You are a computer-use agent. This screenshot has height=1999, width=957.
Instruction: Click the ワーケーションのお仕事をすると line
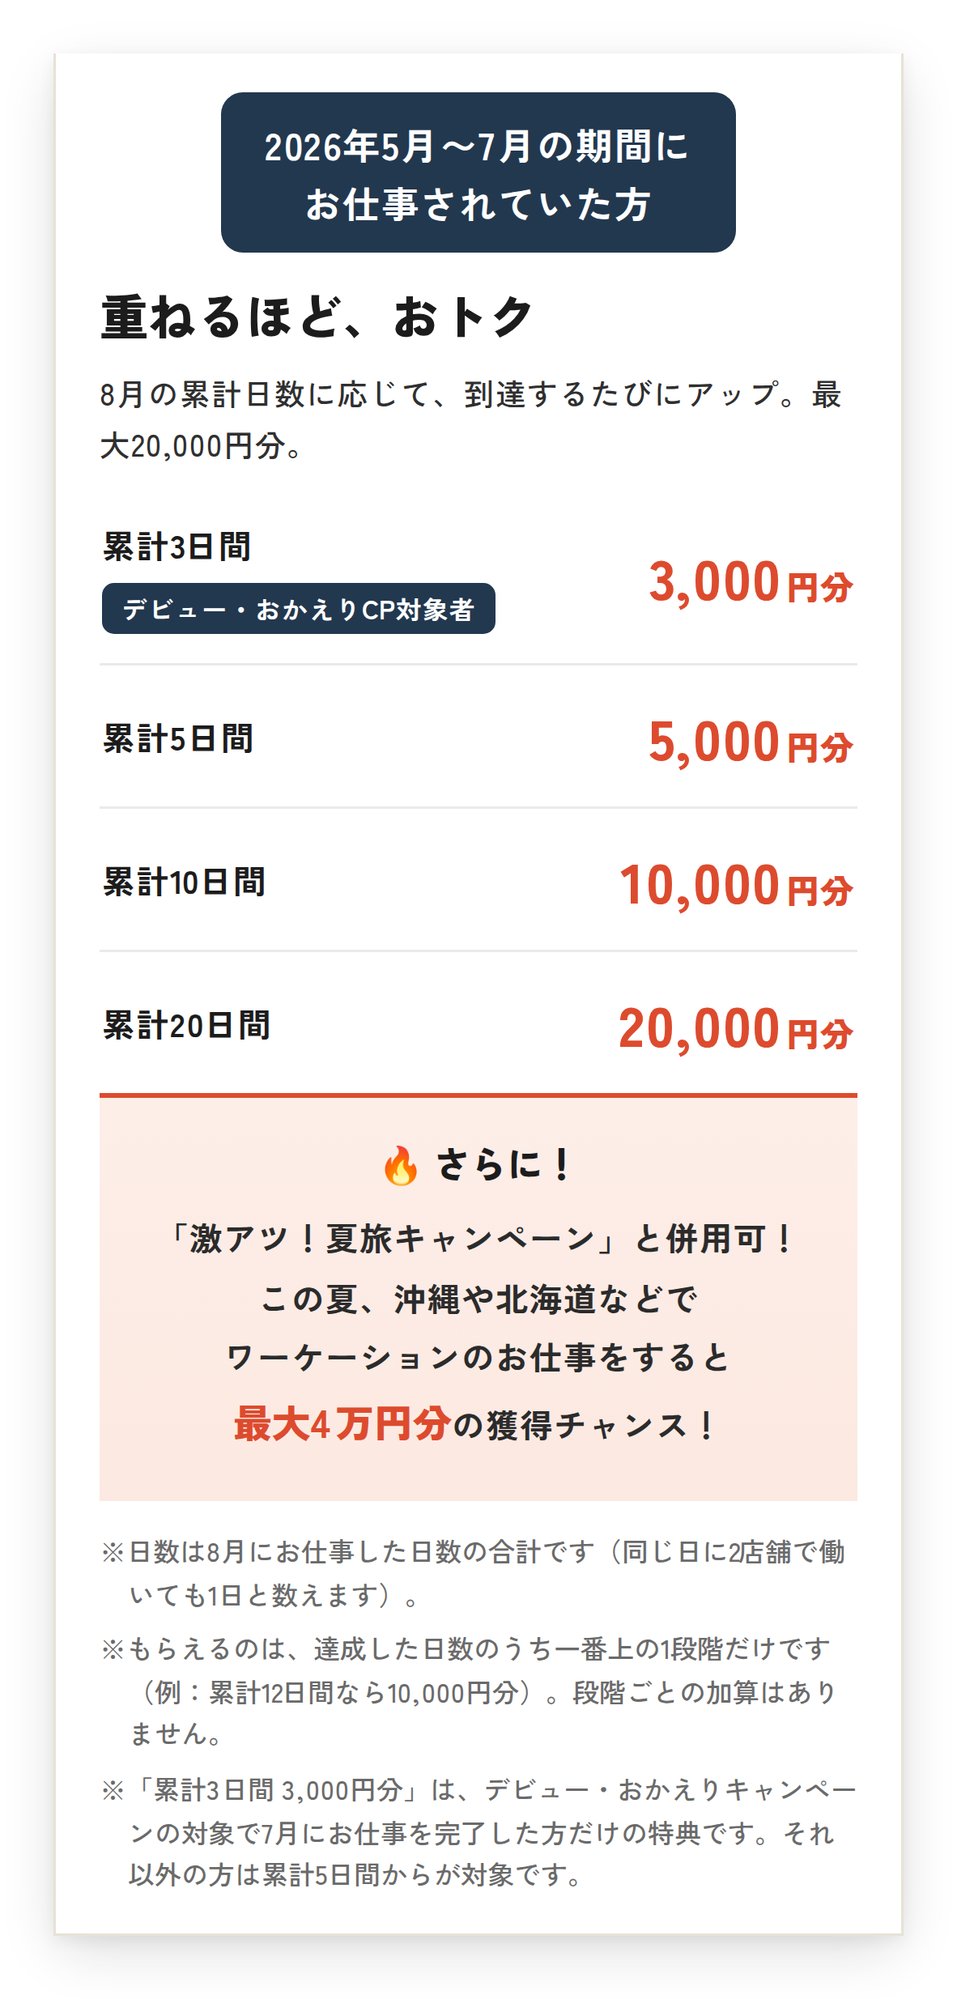pos(478,1358)
